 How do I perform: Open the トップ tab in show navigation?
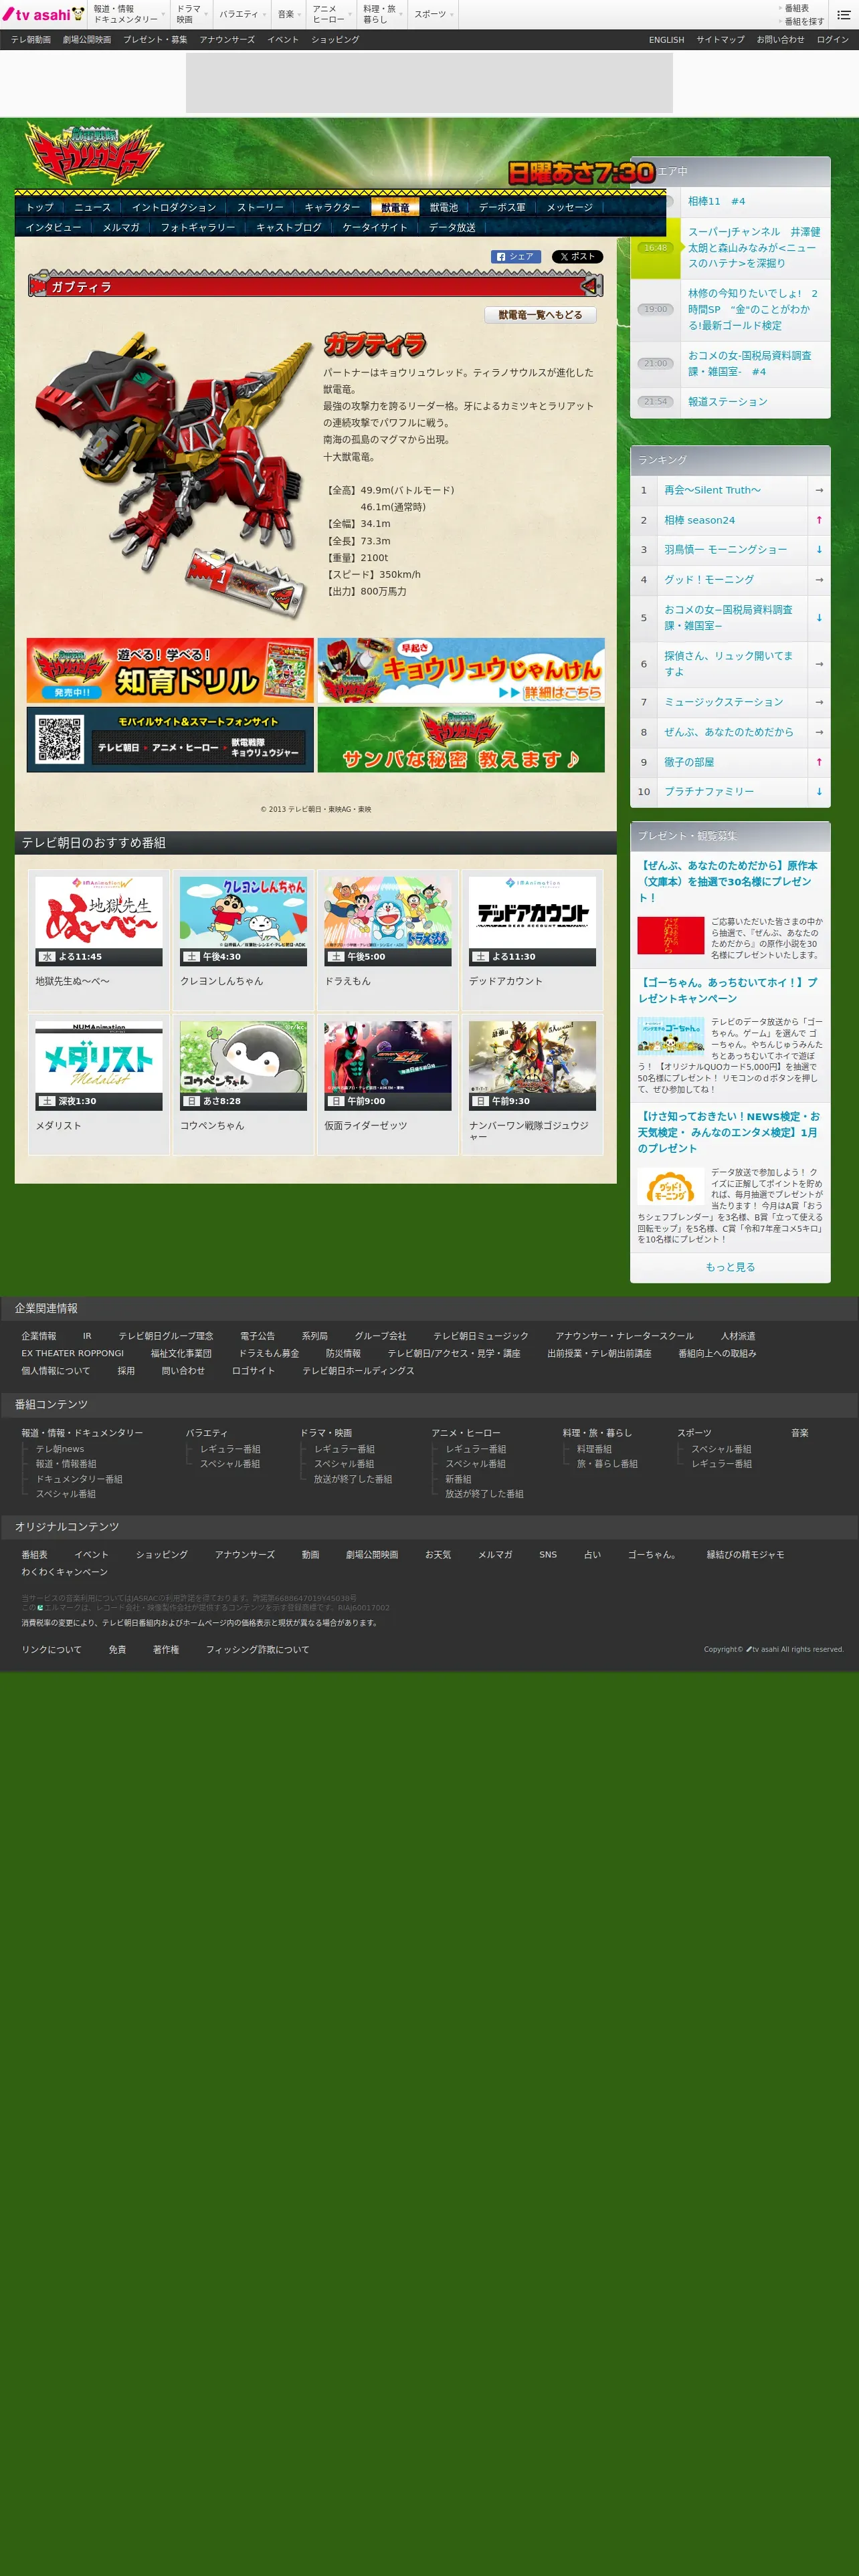point(40,207)
